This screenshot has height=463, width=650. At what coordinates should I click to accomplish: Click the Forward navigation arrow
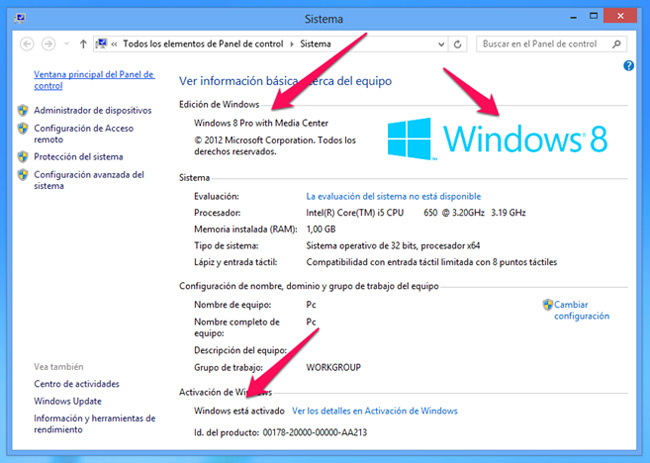pyautogui.click(x=49, y=44)
